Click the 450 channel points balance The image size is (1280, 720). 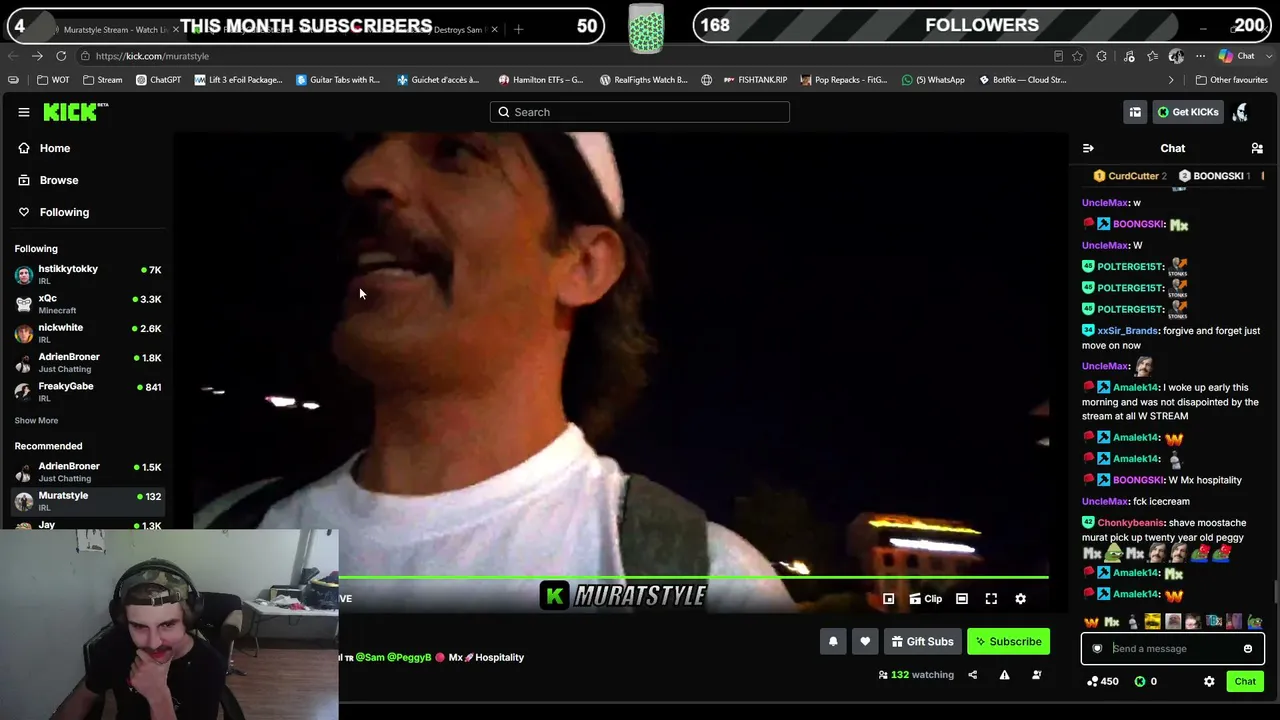pos(1103,682)
